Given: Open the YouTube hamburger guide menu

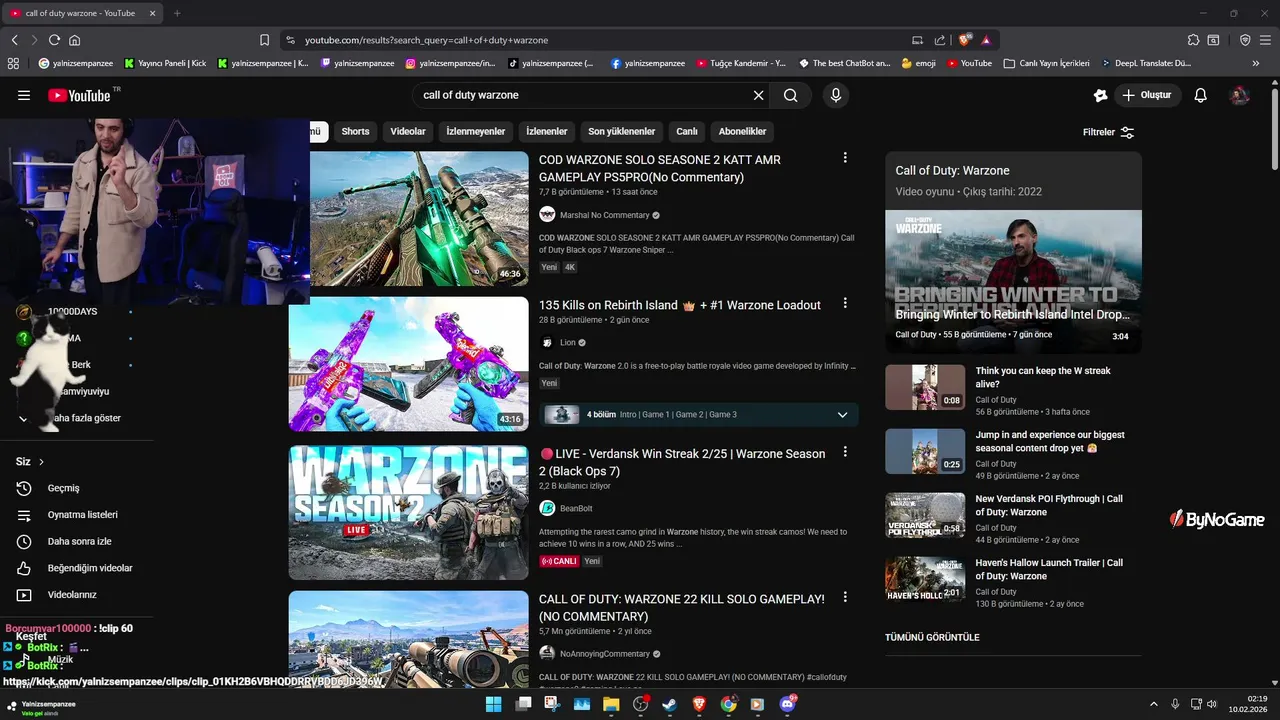Looking at the screenshot, I should point(24,95).
